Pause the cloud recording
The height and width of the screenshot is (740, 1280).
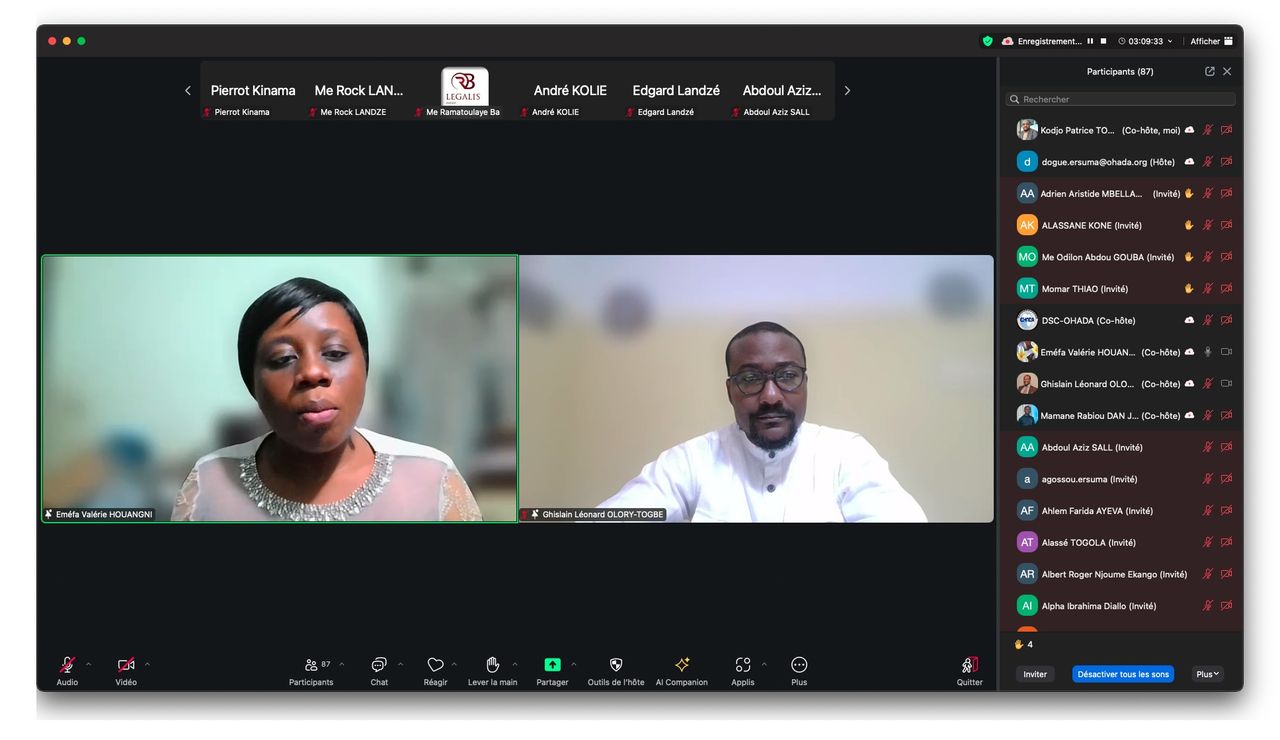pos(1091,41)
